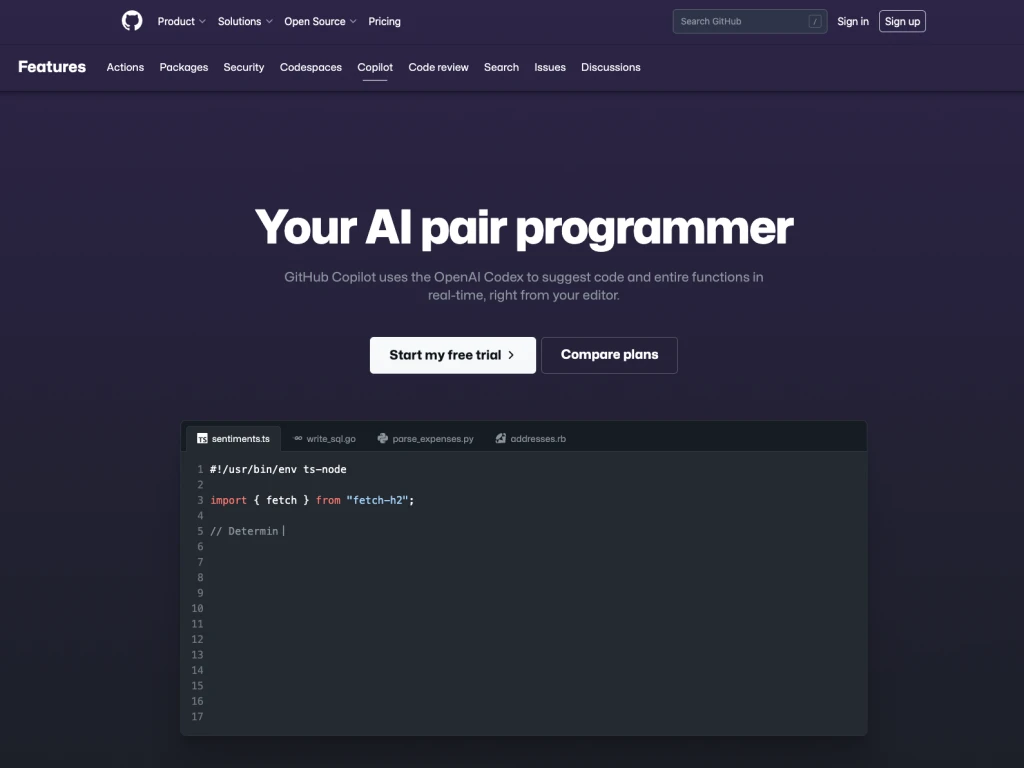Click Start my free trial button
This screenshot has width=1024, height=768.
click(x=453, y=355)
